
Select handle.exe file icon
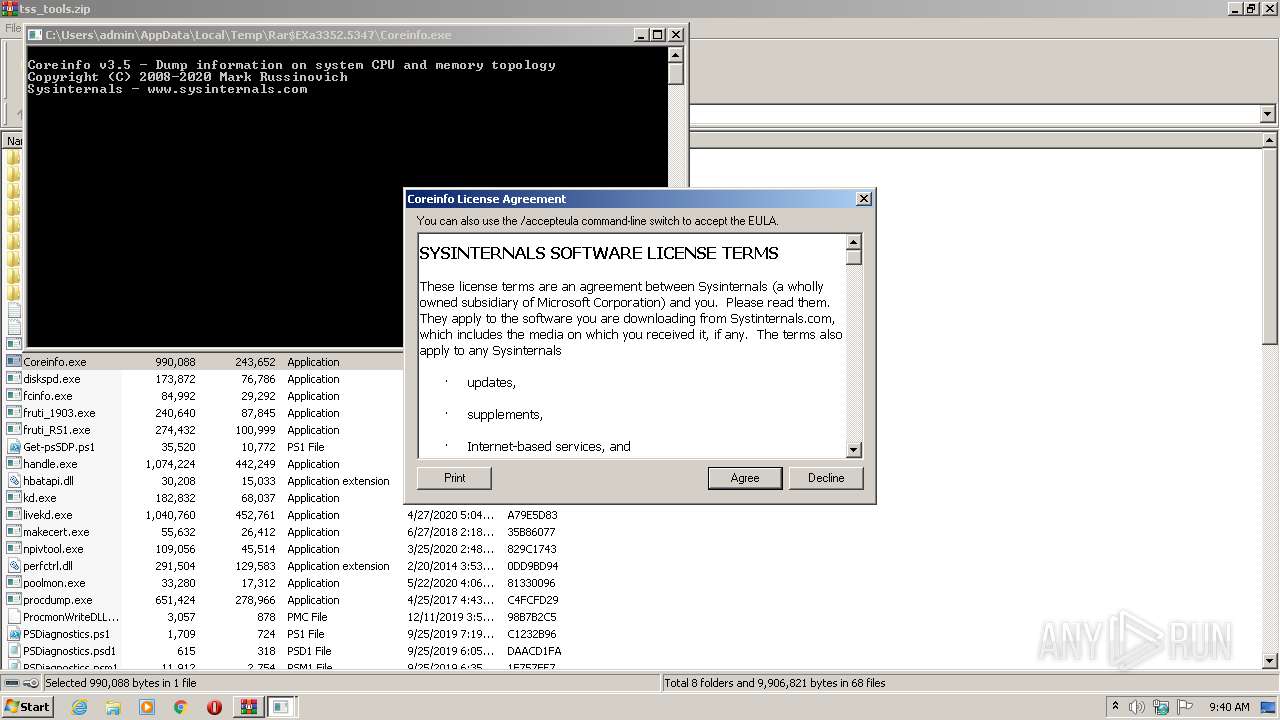tap(14, 464)
